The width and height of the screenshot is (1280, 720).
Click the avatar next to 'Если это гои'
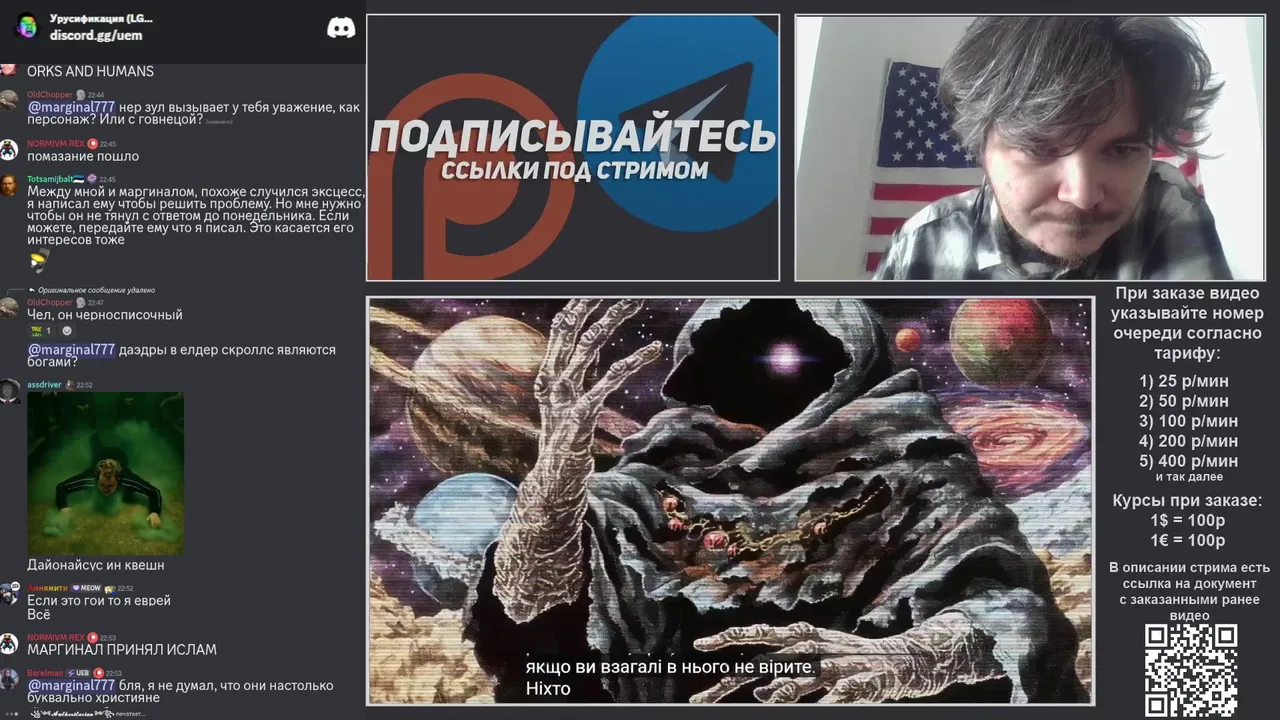tap(9, 594)
